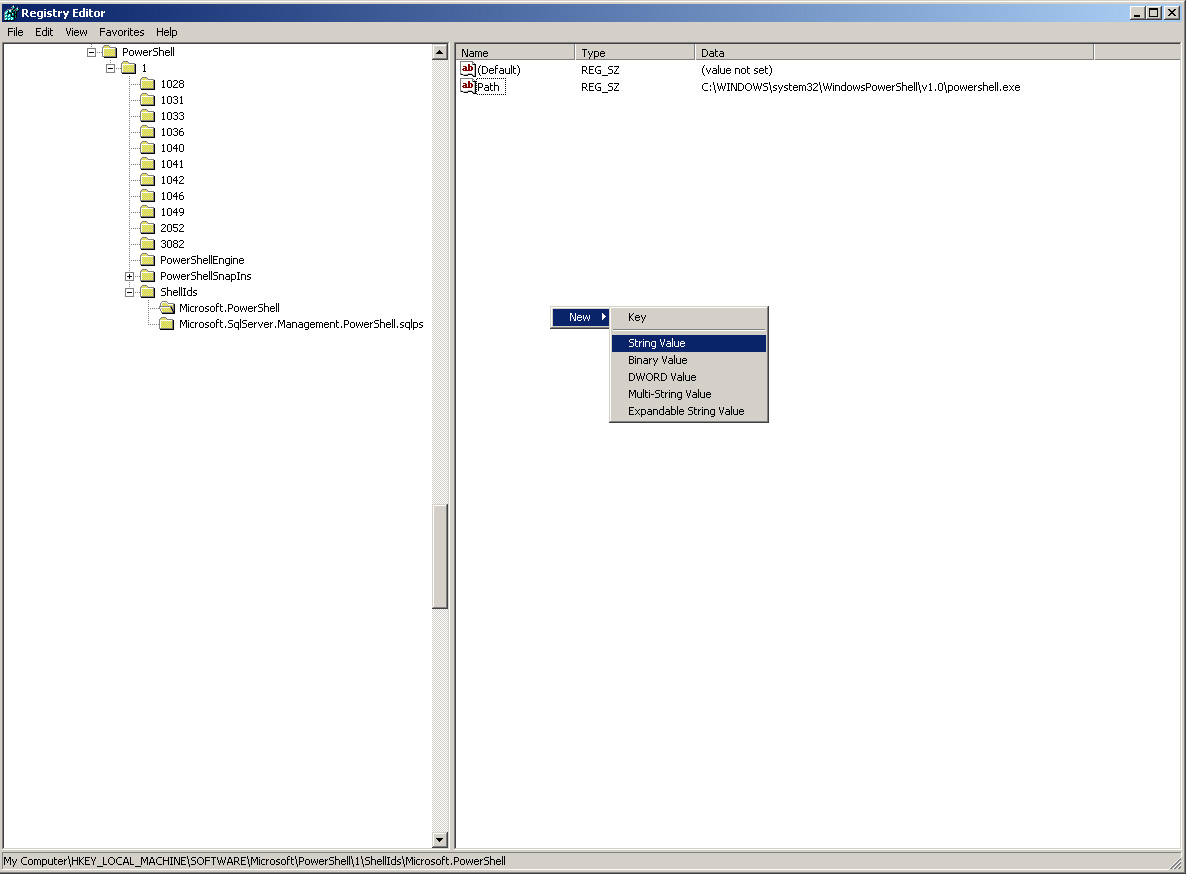Click the PowerShell folder icon in tree
The image size is (1186, 874).
pyautogui.click(x=110, y=52)
